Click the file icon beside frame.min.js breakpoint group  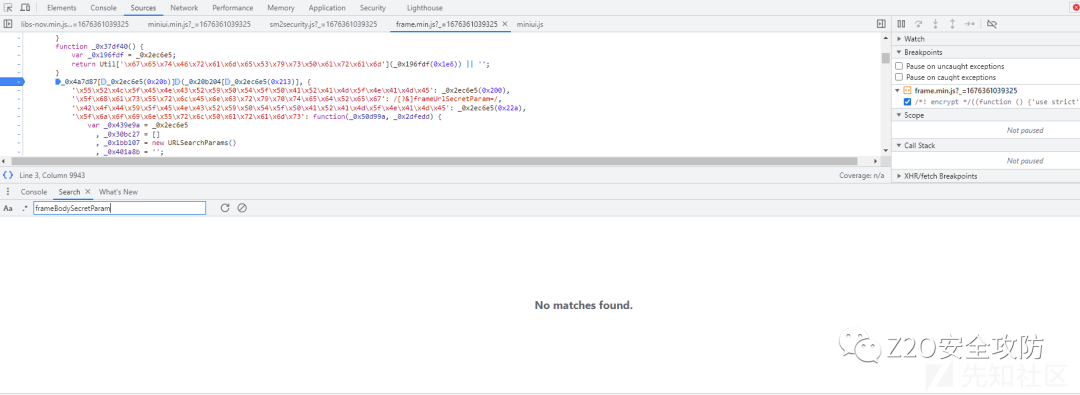point(906,90)
